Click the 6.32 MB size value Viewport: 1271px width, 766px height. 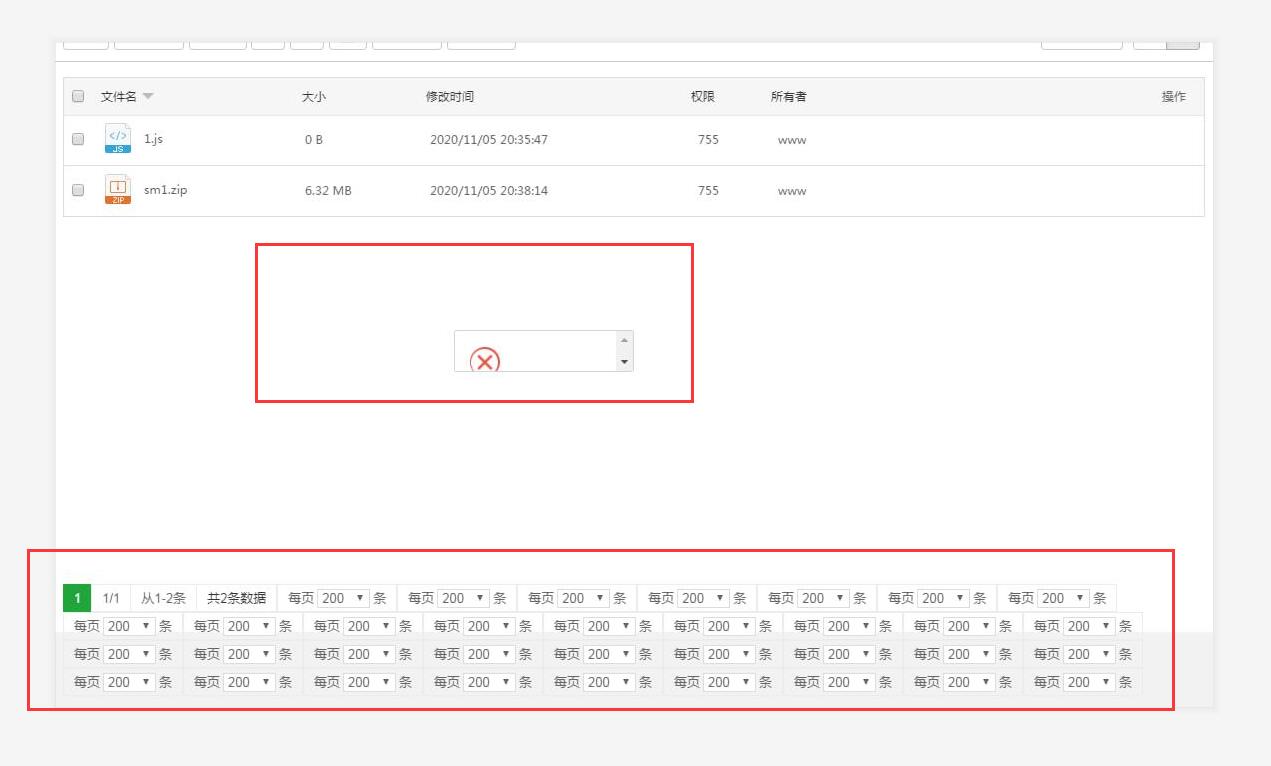pyautogui.click(x=328, y=190)
